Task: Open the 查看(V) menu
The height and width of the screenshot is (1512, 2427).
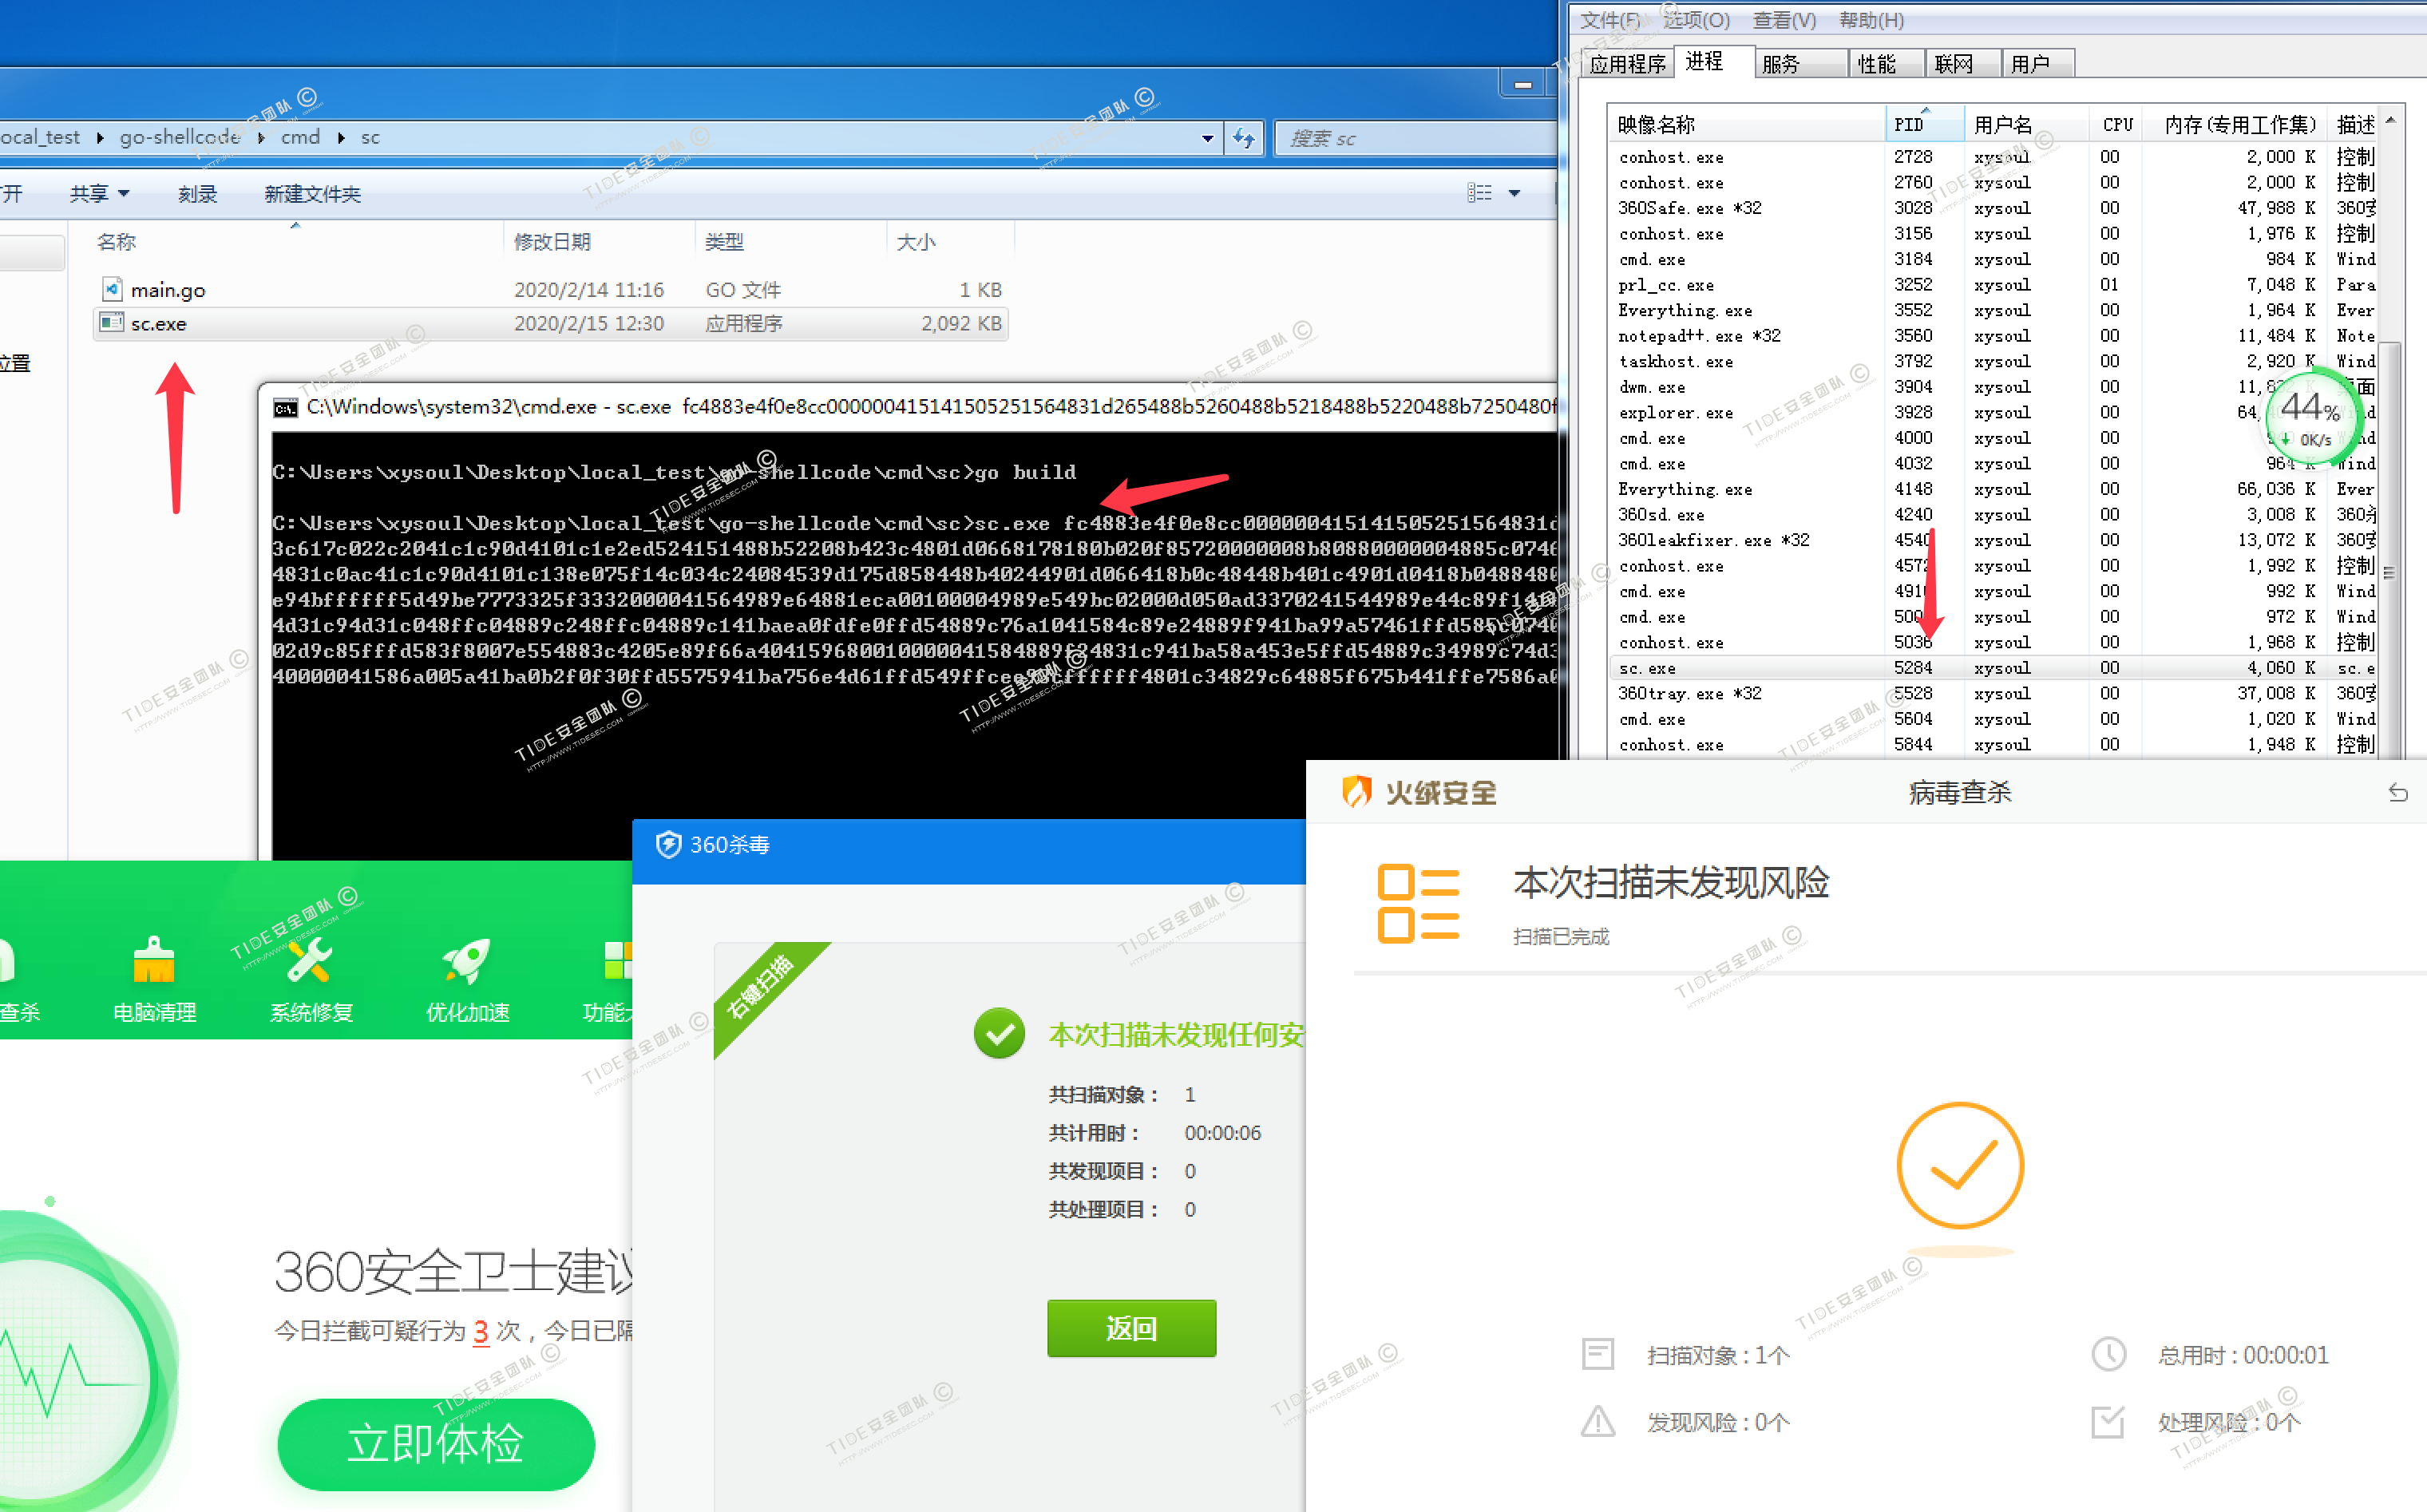Action: point(1783,20)
